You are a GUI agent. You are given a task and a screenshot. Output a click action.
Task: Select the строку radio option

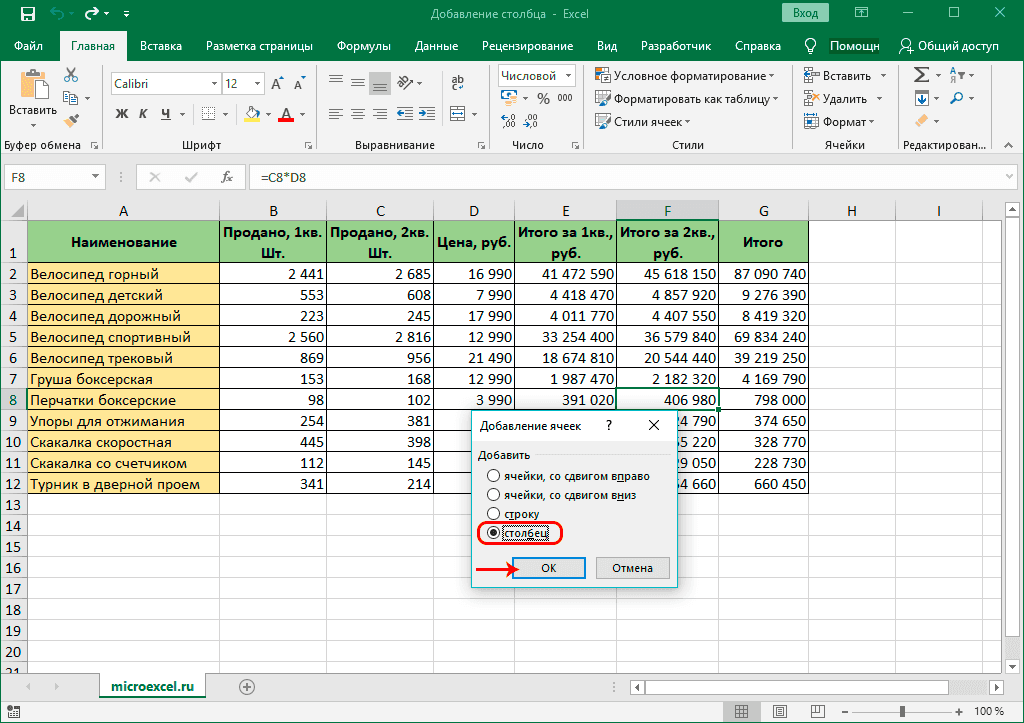pos(494,512)
